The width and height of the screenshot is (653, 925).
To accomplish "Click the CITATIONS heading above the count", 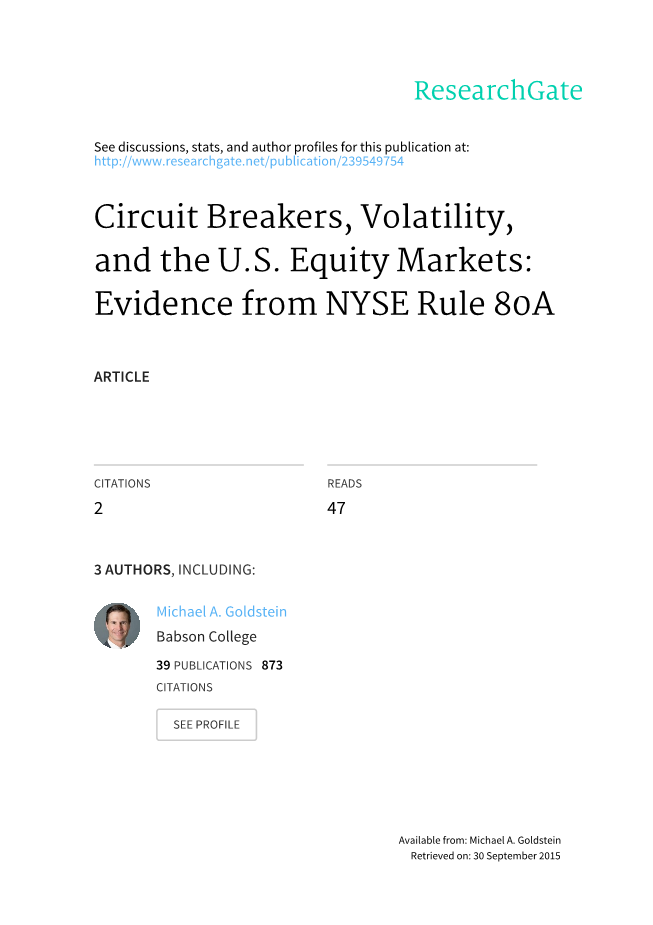I will [x=122, y=484].
